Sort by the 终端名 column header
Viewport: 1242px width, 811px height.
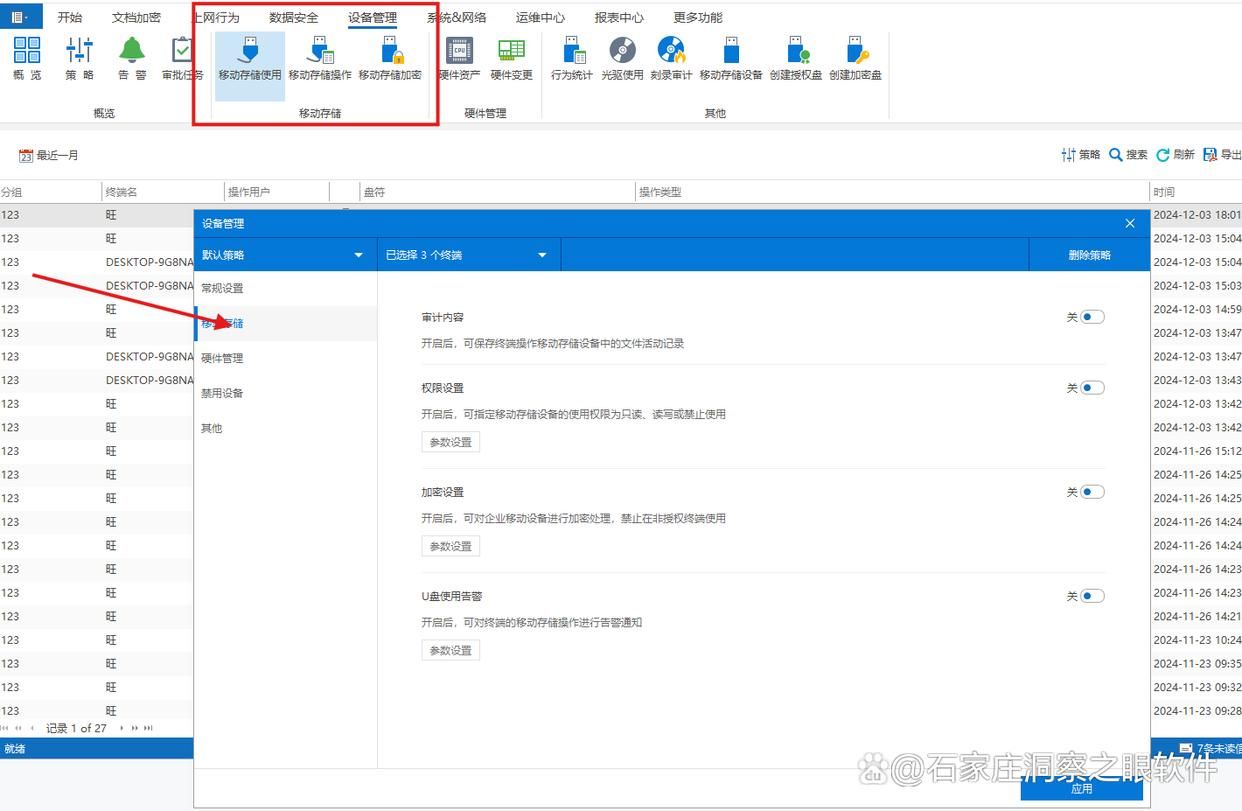pos(163,192)
